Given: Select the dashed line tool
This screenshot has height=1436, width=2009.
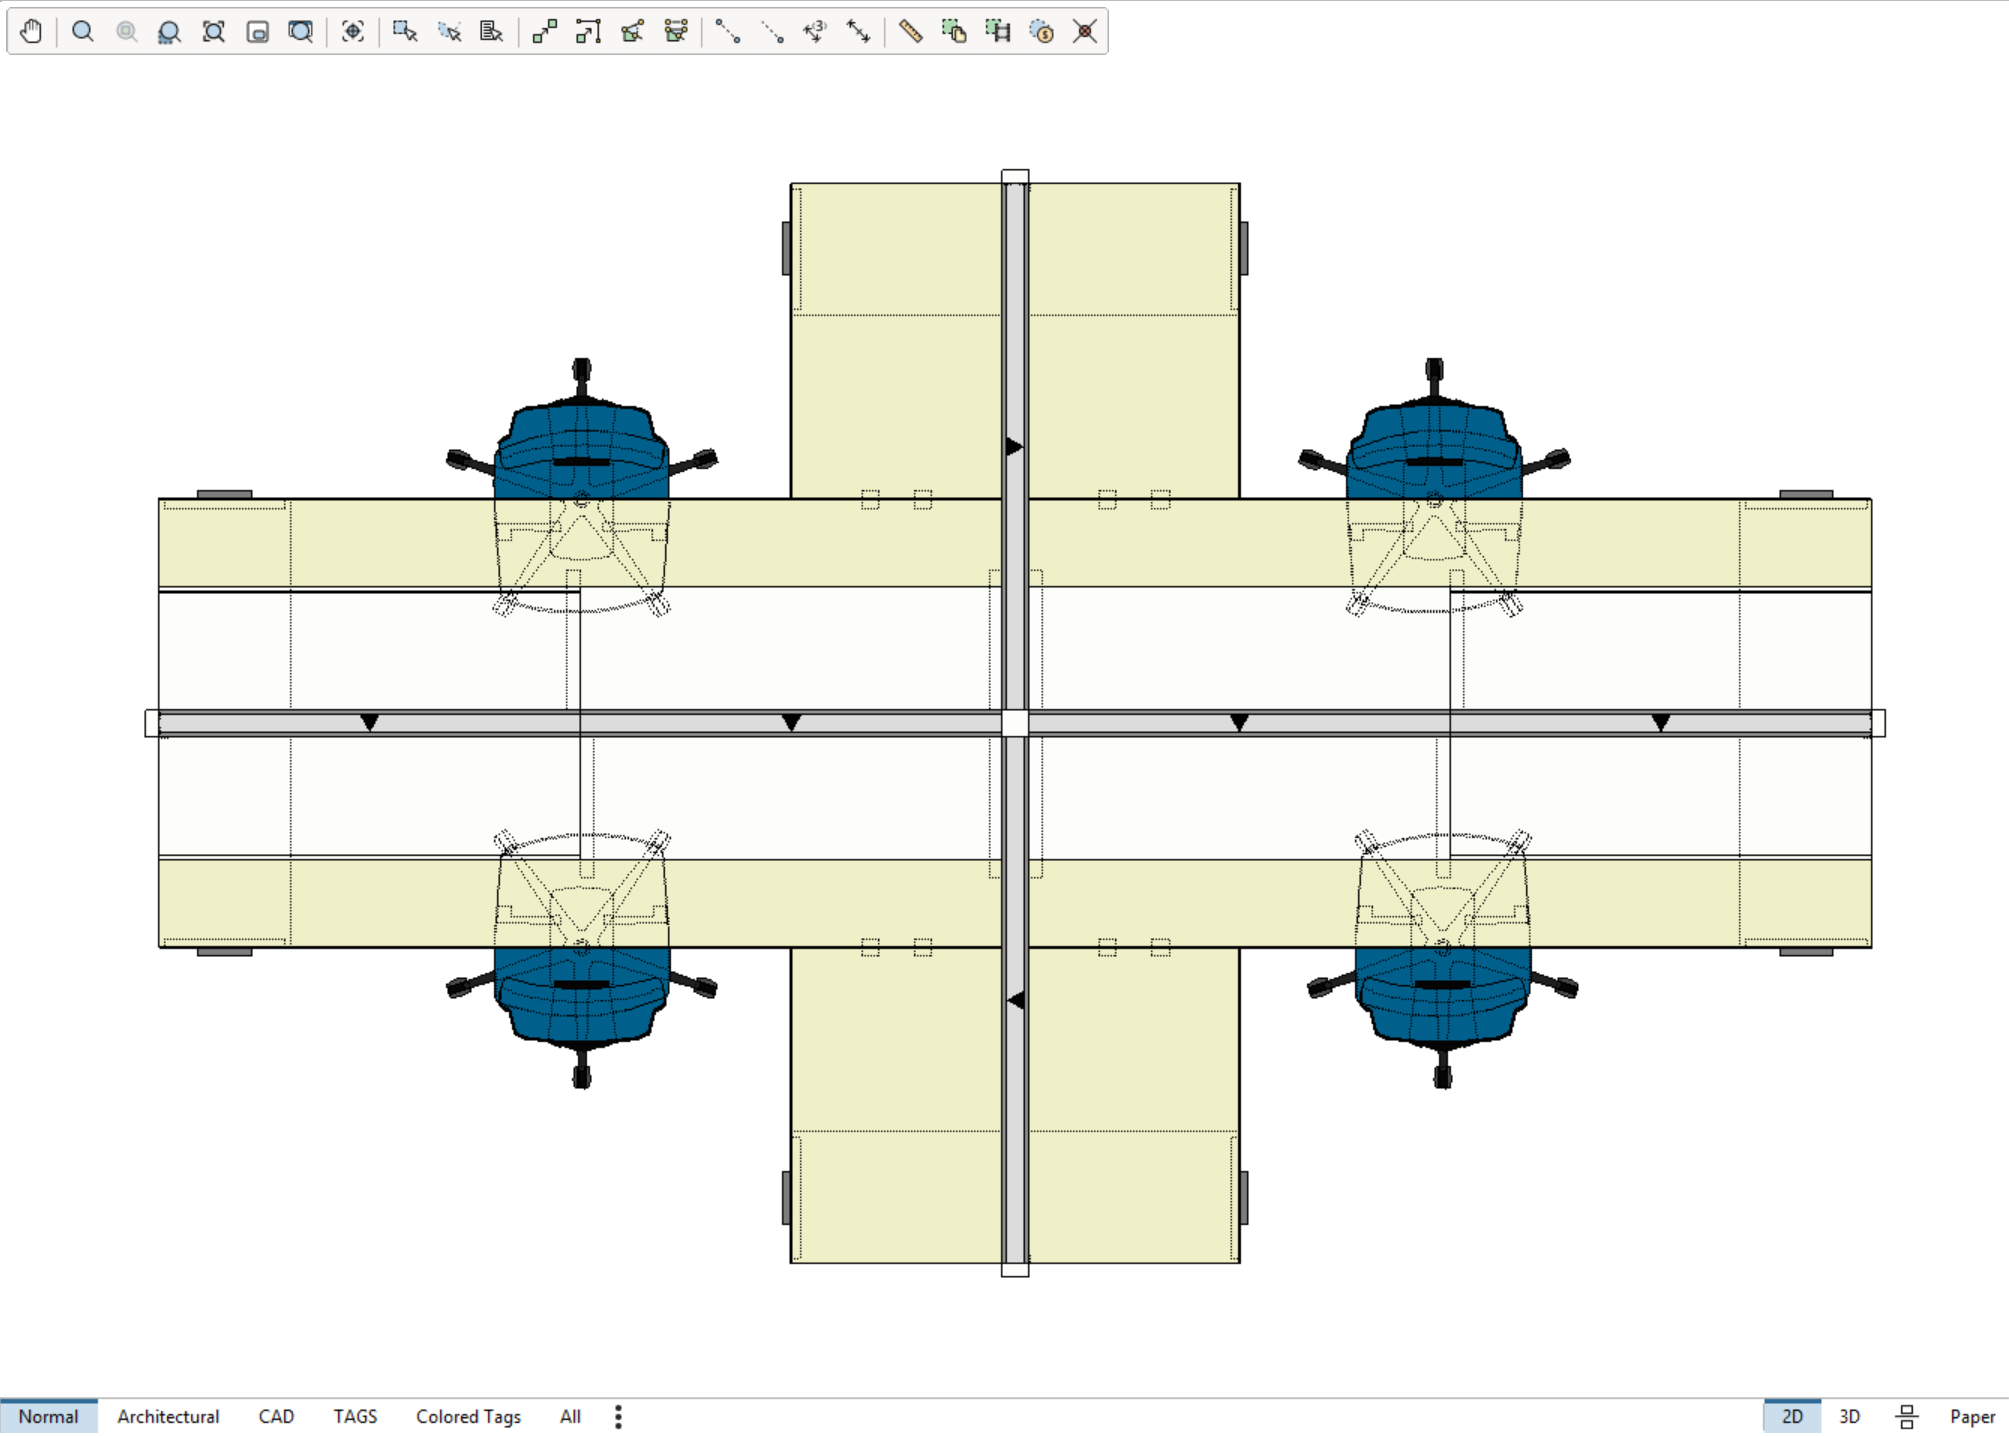Looking at the screenshot, I should tap(772, 32).
